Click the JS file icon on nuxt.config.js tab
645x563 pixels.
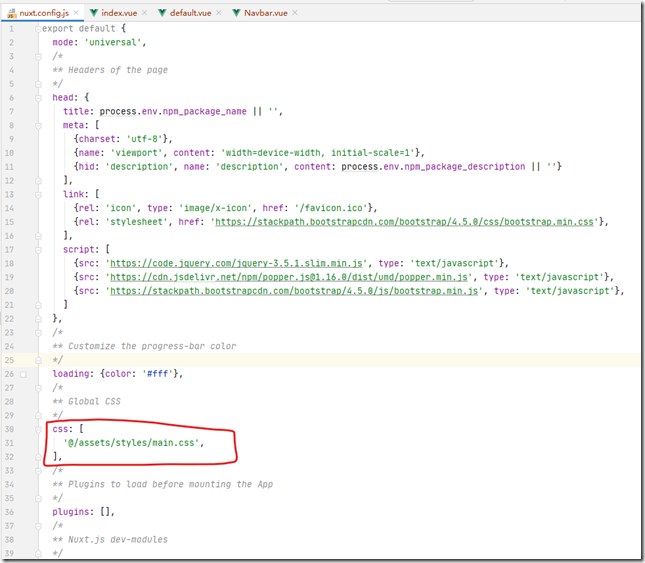point(12,13)
